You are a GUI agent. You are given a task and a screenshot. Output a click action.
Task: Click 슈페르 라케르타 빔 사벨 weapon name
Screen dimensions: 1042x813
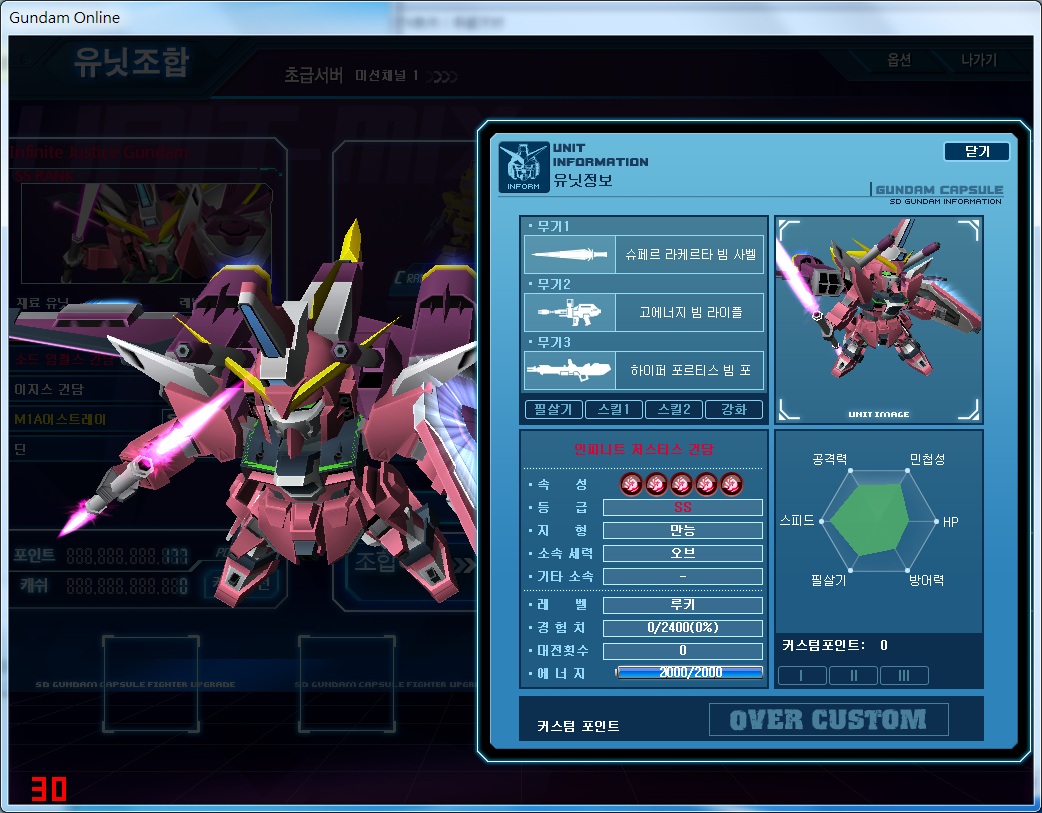coord(690,254)
